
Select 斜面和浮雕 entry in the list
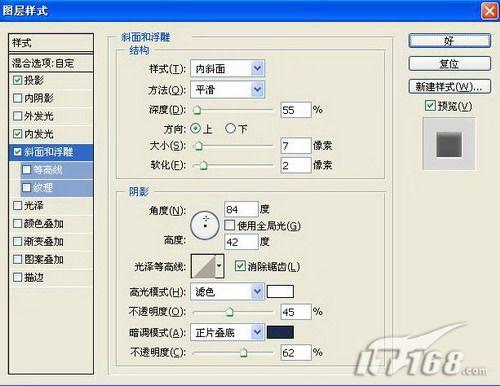tap(51, 152)
